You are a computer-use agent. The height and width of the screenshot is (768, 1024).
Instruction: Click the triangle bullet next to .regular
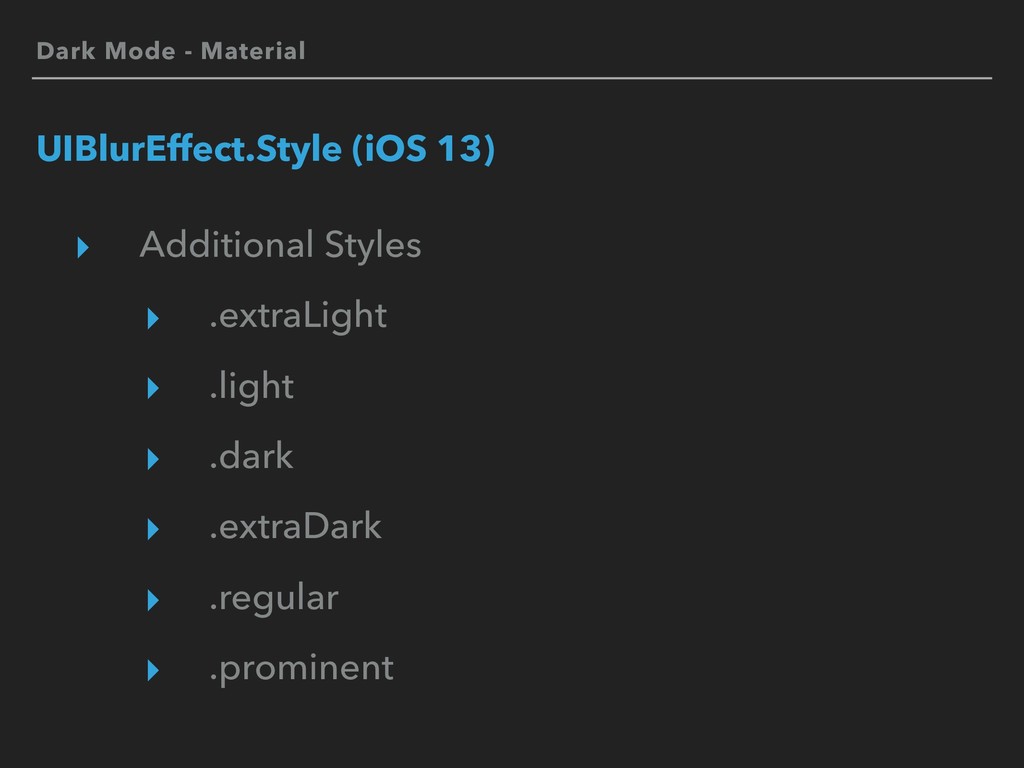(153, 600)
